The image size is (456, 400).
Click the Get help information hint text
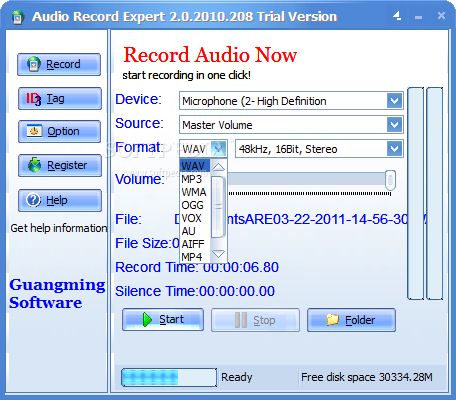[x=59, y=228]
